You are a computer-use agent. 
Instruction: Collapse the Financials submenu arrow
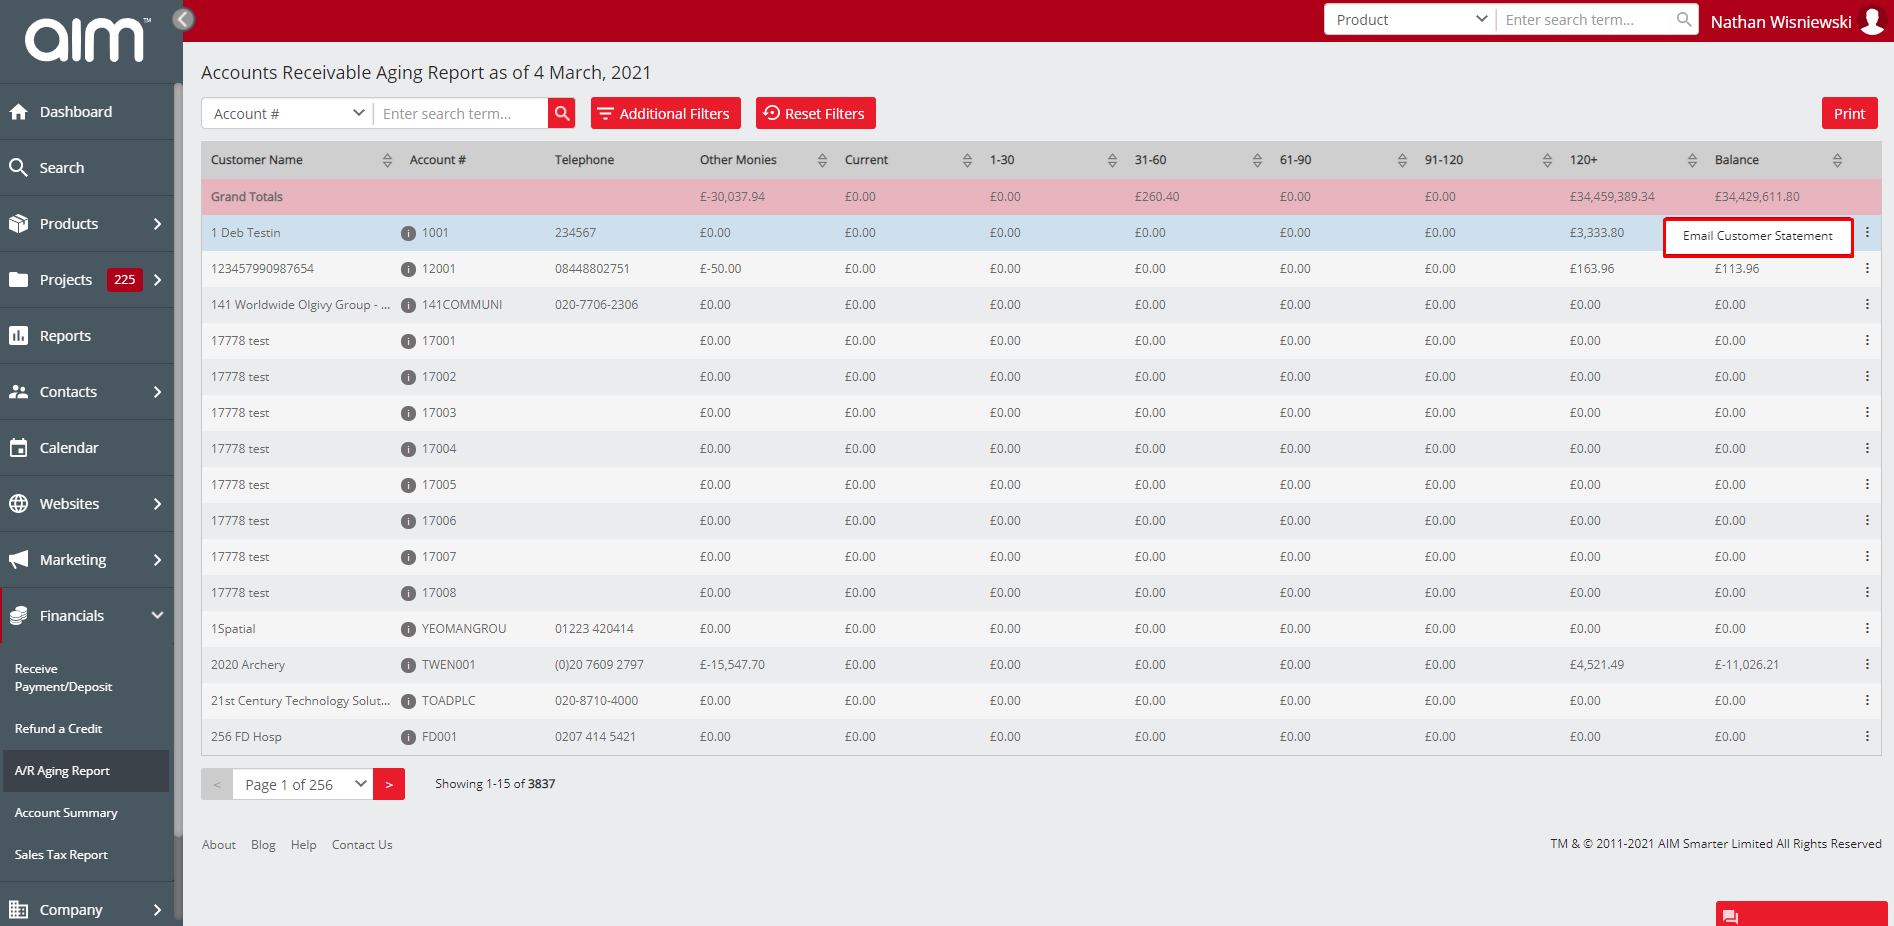pyautogui.click(x=157, y=615)
